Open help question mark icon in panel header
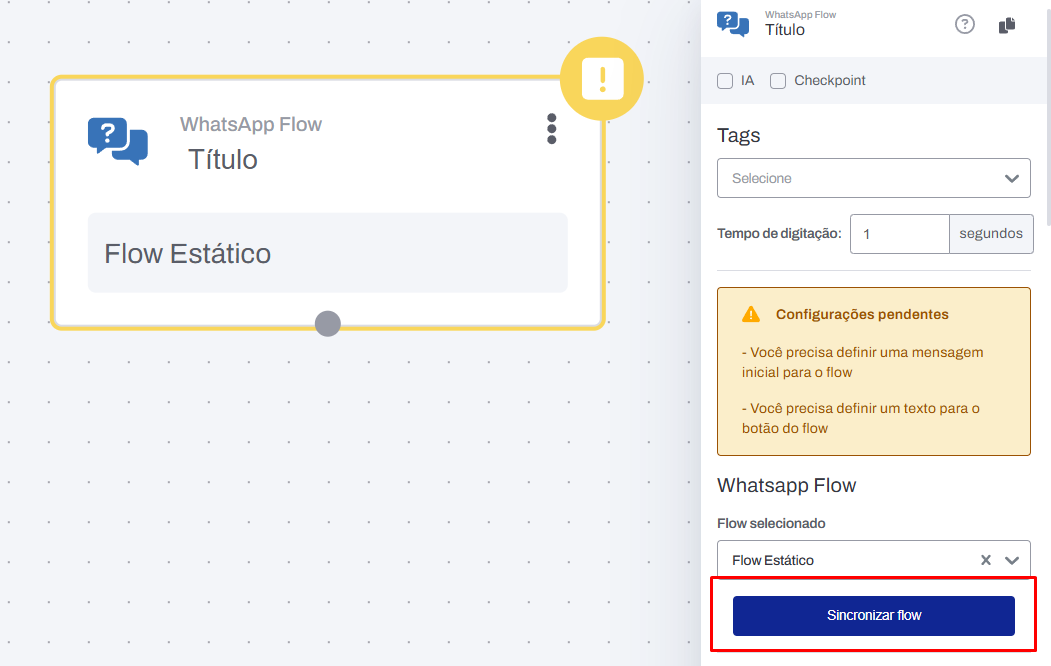The height and width of the screenshot is (666, 1051). [965, 25]
